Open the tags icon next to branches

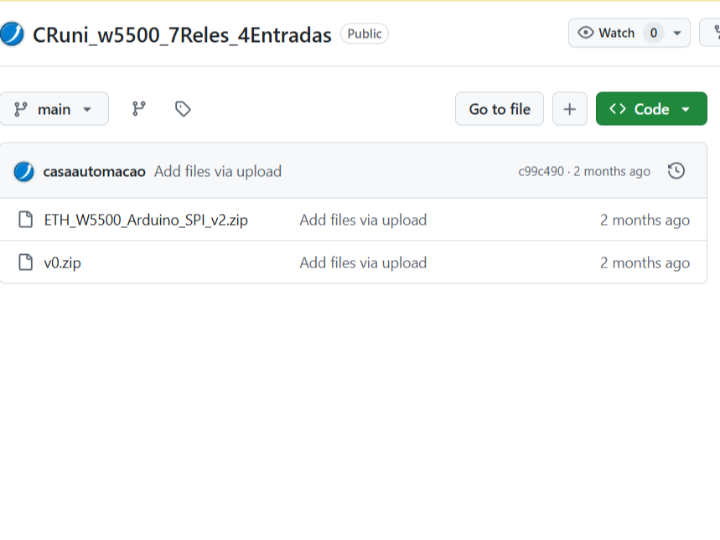click(x=183, y=109)
